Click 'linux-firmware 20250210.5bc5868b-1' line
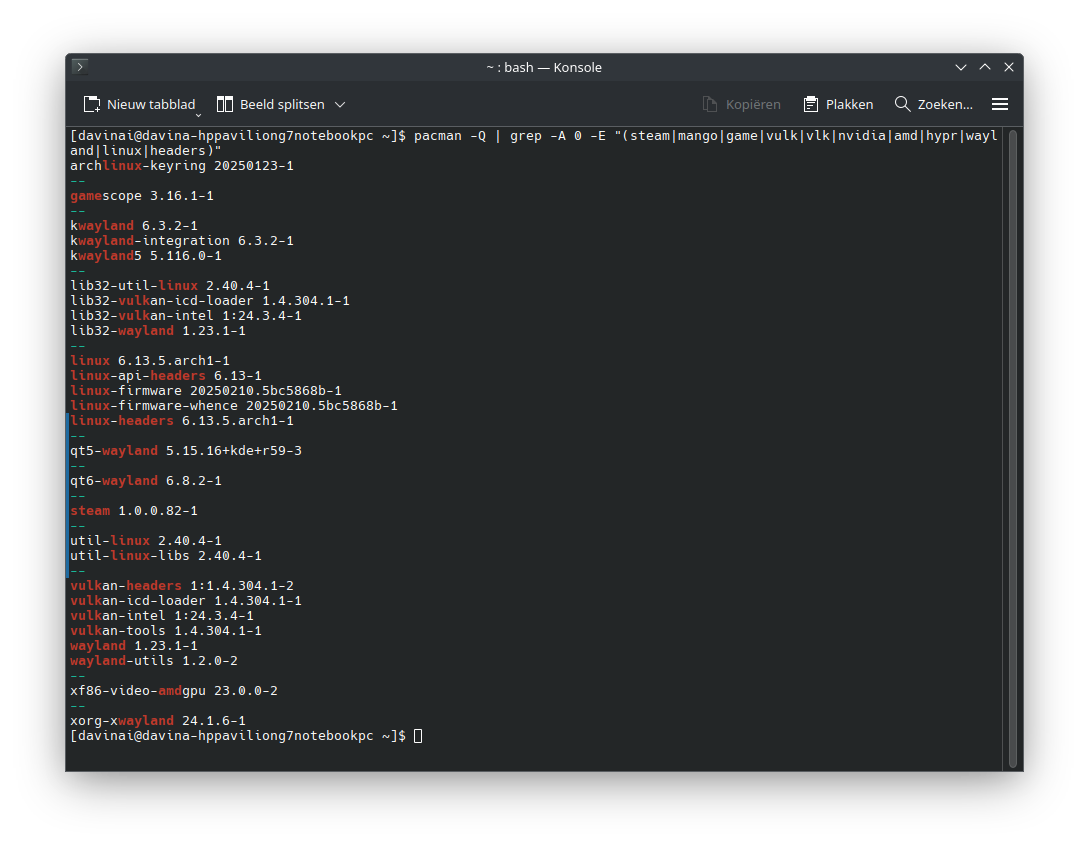 pyautogui.click(x=206, y=391)
